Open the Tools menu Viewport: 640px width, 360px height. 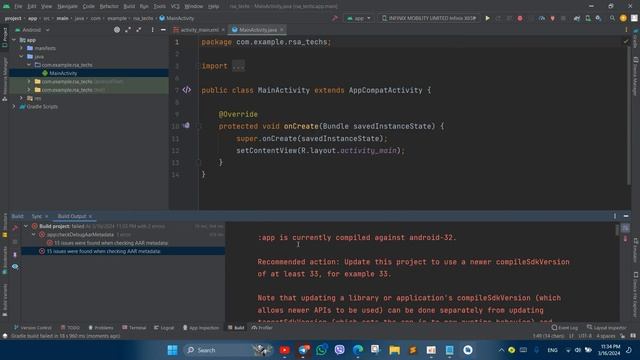pos(160,6)
